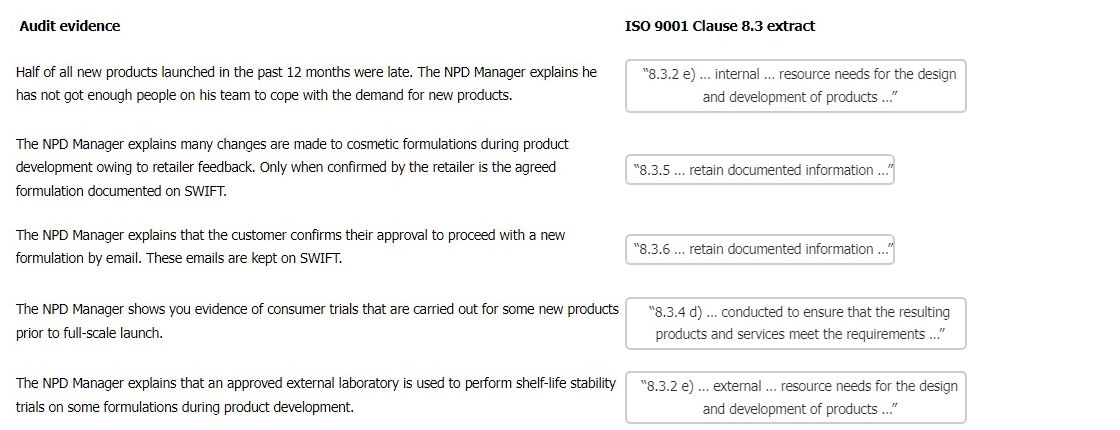Click the line starting "trials on some formulations"

(x=184, y=407)
